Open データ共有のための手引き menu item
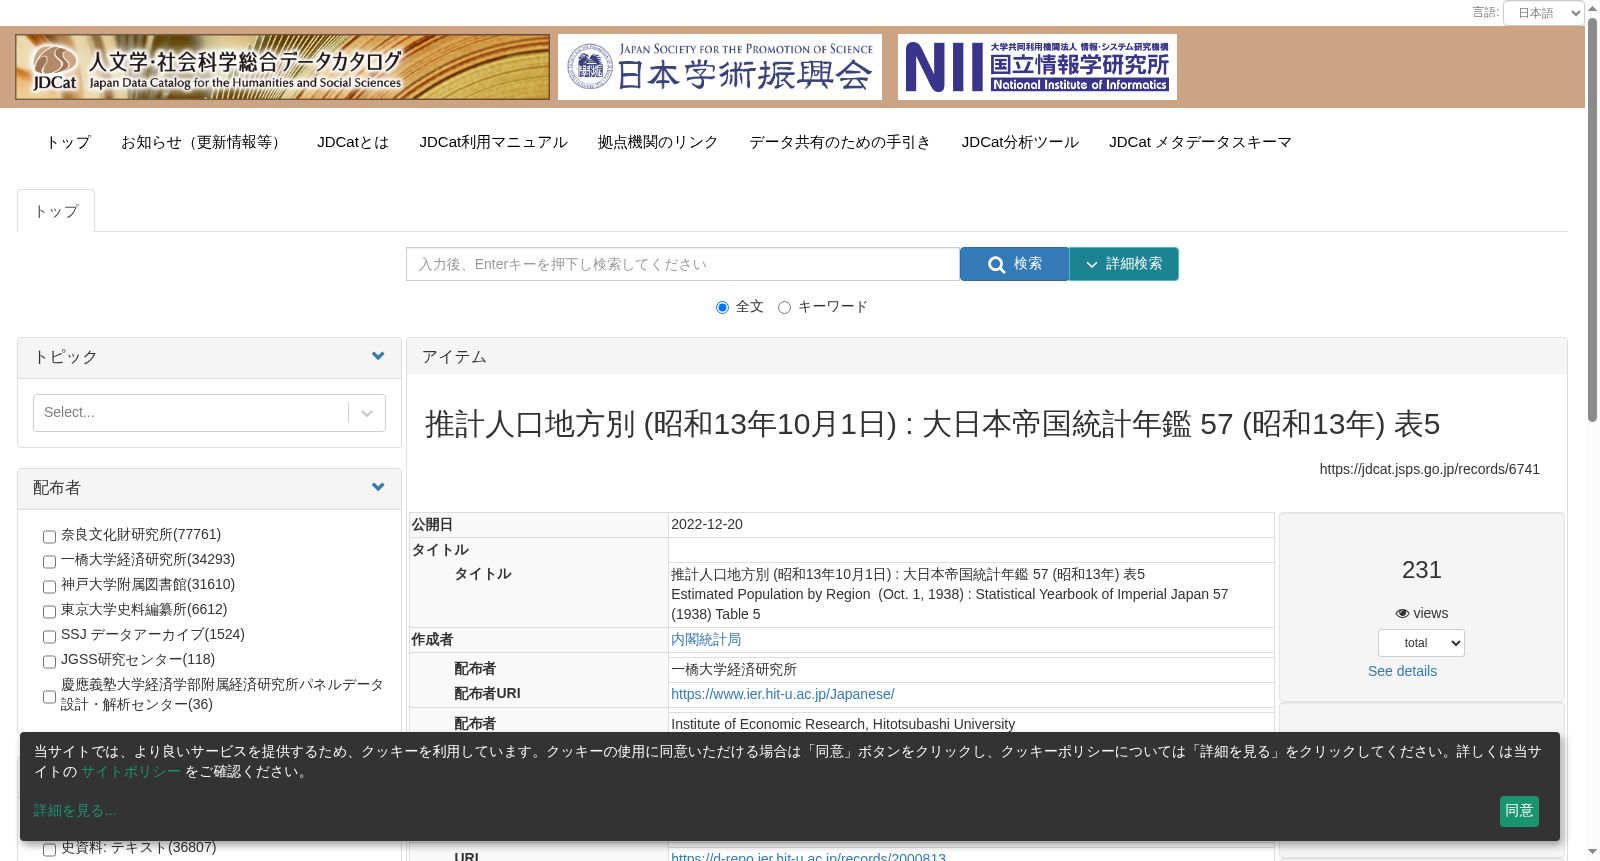The width and height of the screenshot is (1600, 861). [840, 142]
